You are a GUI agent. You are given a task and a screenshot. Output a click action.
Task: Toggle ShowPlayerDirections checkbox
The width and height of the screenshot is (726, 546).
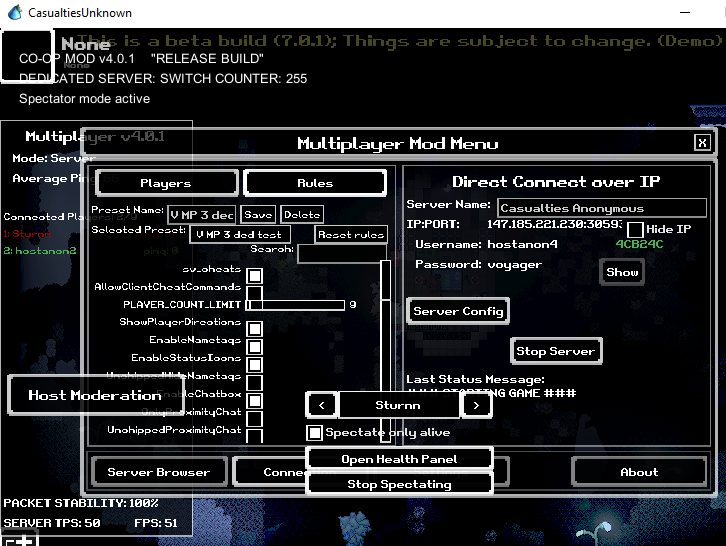255,329
